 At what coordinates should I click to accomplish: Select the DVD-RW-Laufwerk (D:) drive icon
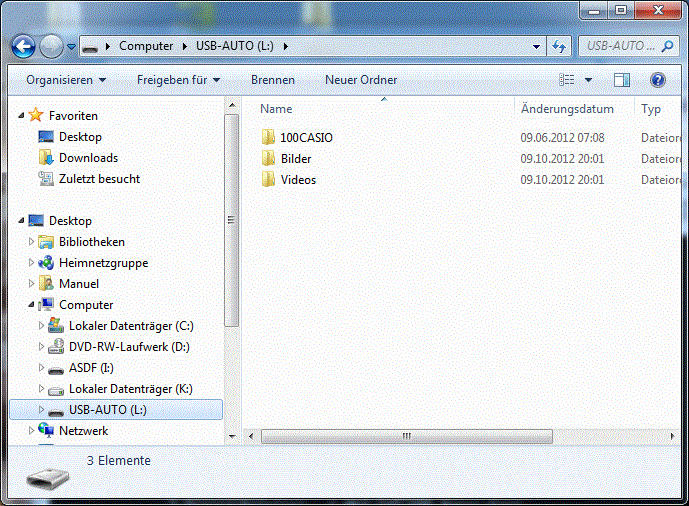point(56,346)
